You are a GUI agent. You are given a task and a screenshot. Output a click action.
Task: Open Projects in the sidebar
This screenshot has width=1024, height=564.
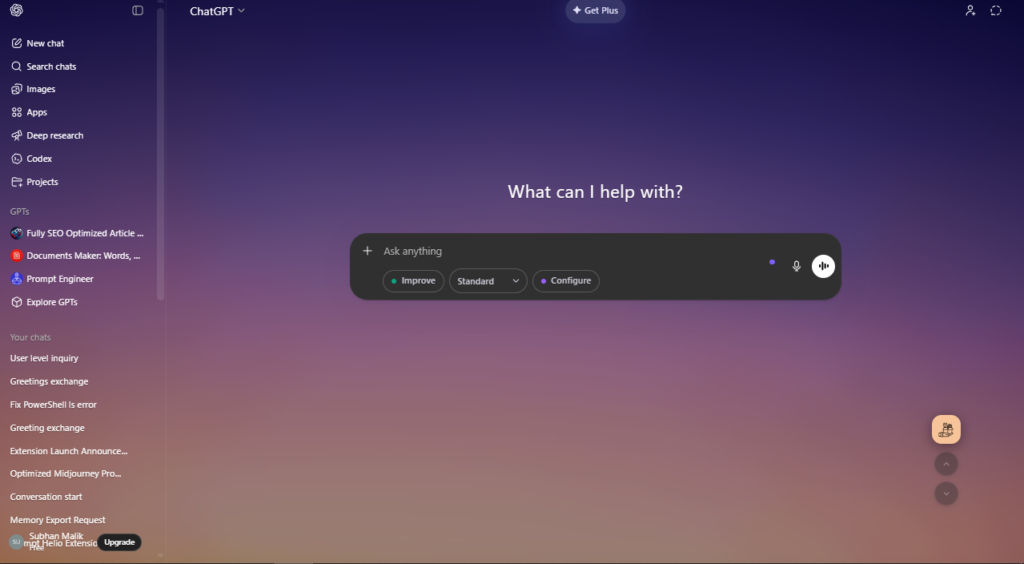[42, 182]
